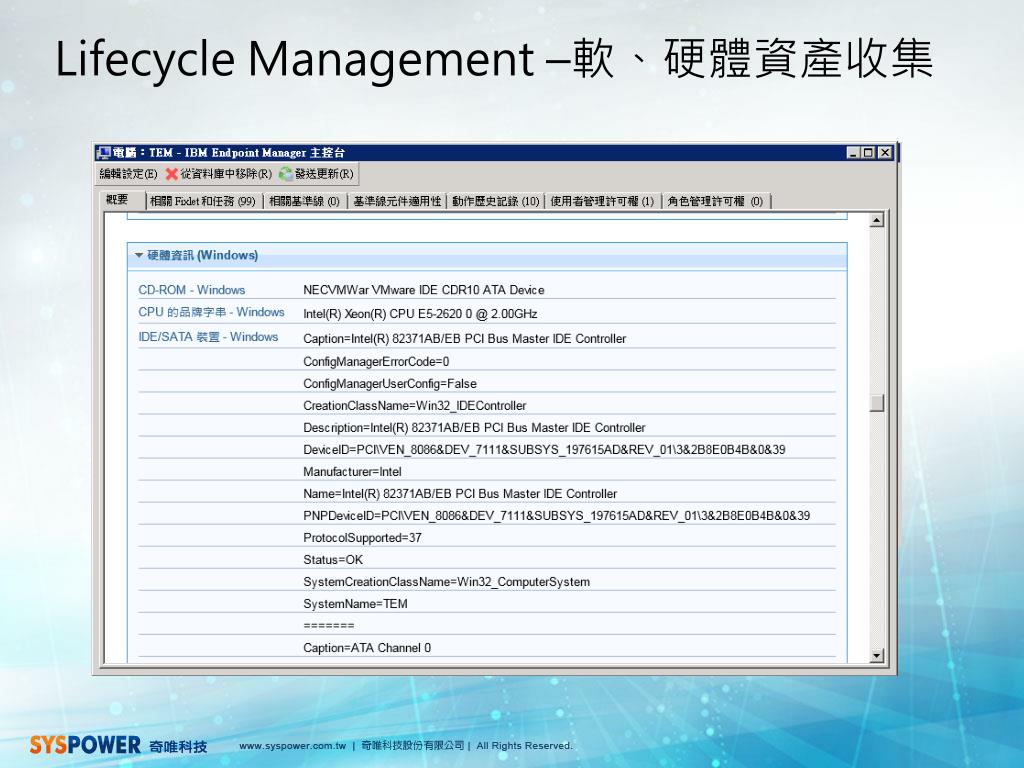Click the ConfigManagerErrorCode=0 row
This screenshot has width=1024, height=768.
pyautogui.click(x=376, y=362)
